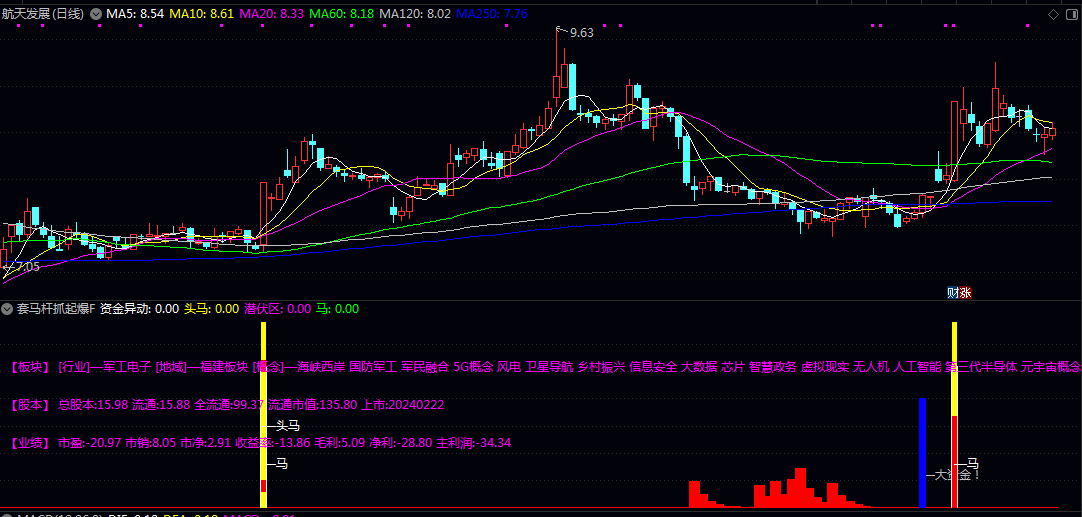Expand the 套马杆抓起爆F indicator dropdown arrow
The image size is (1082, 517).
point(7,309)
